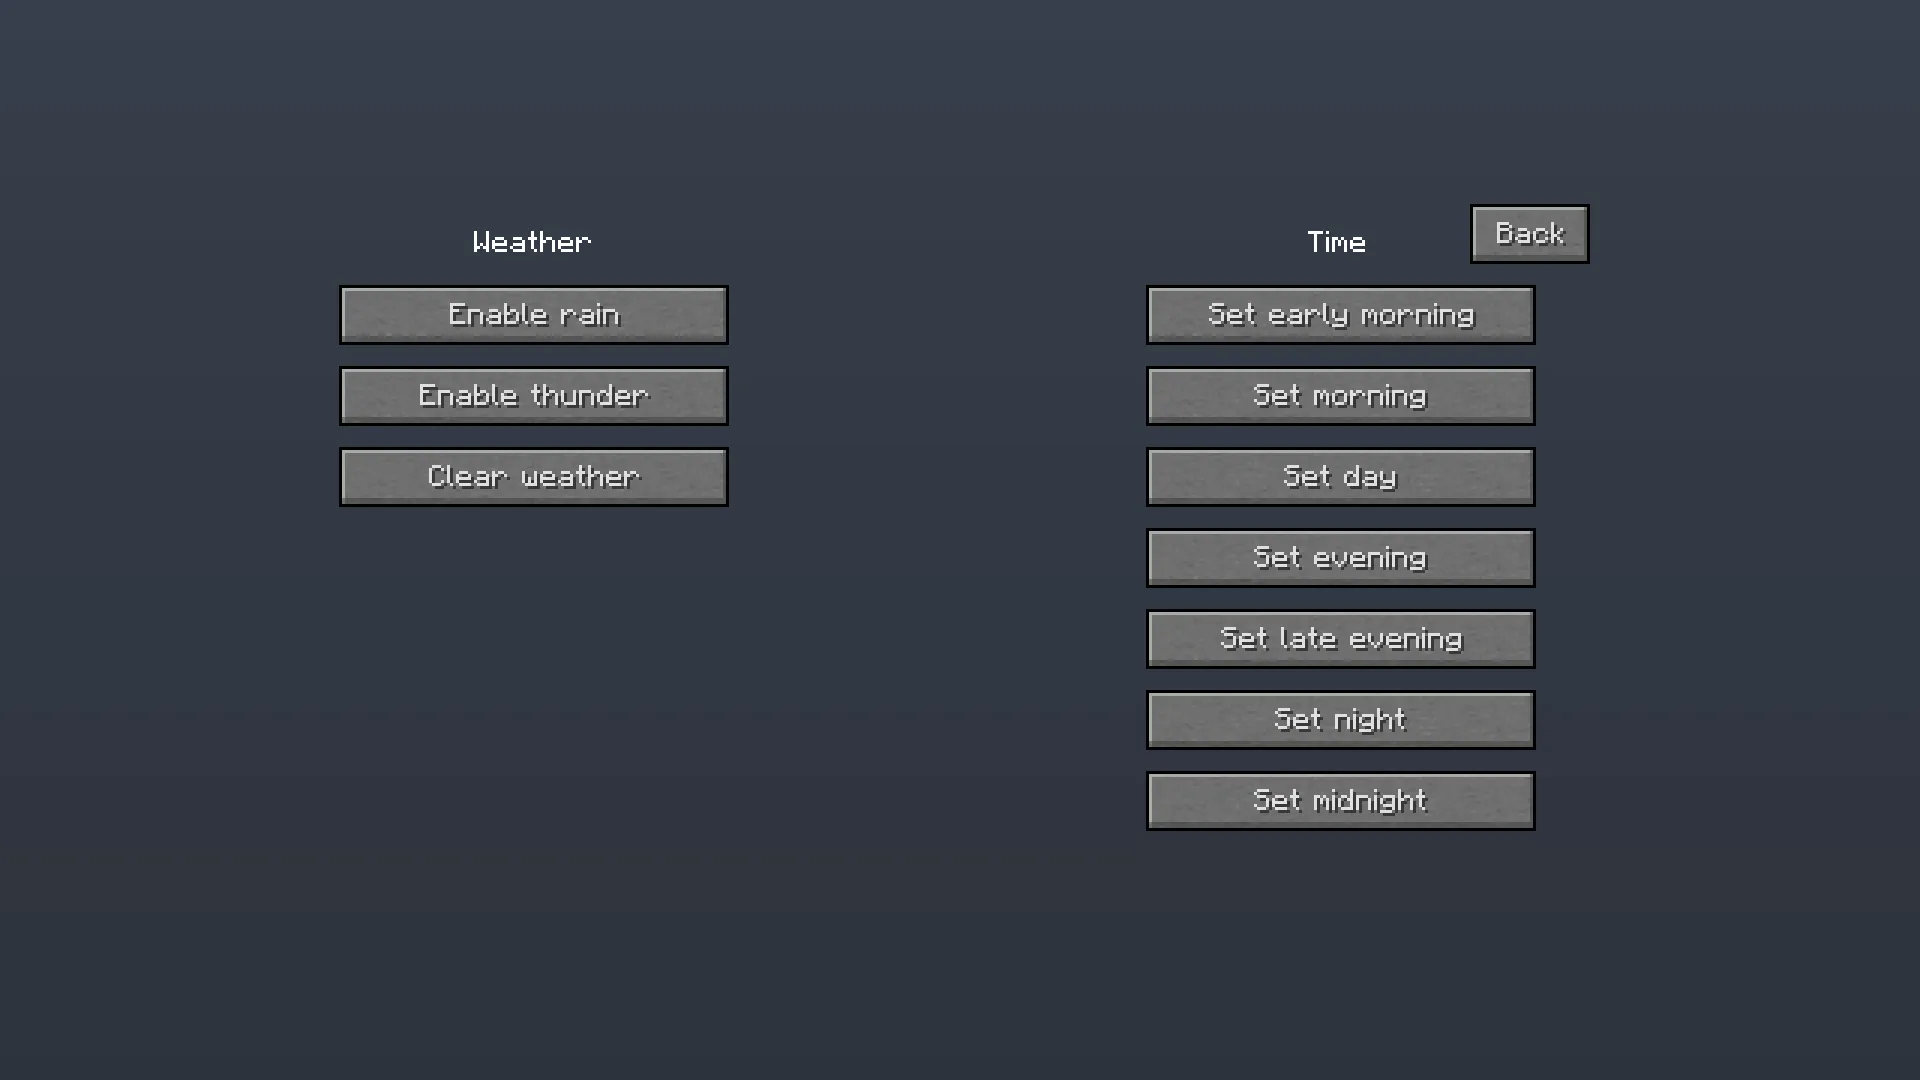Advance time to evening

[x=1340, y=557]
